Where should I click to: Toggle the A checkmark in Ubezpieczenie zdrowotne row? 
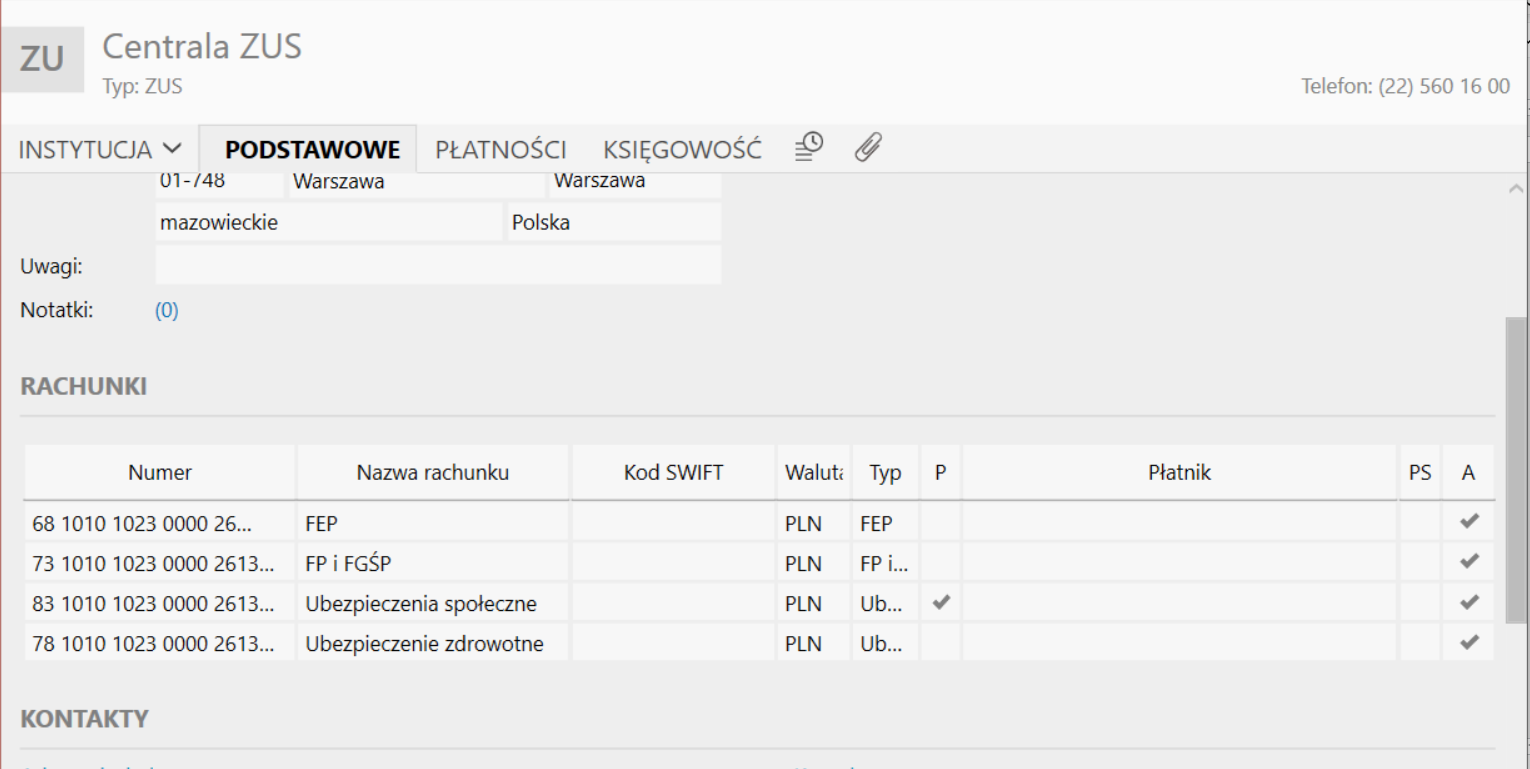coord(1469,642)
